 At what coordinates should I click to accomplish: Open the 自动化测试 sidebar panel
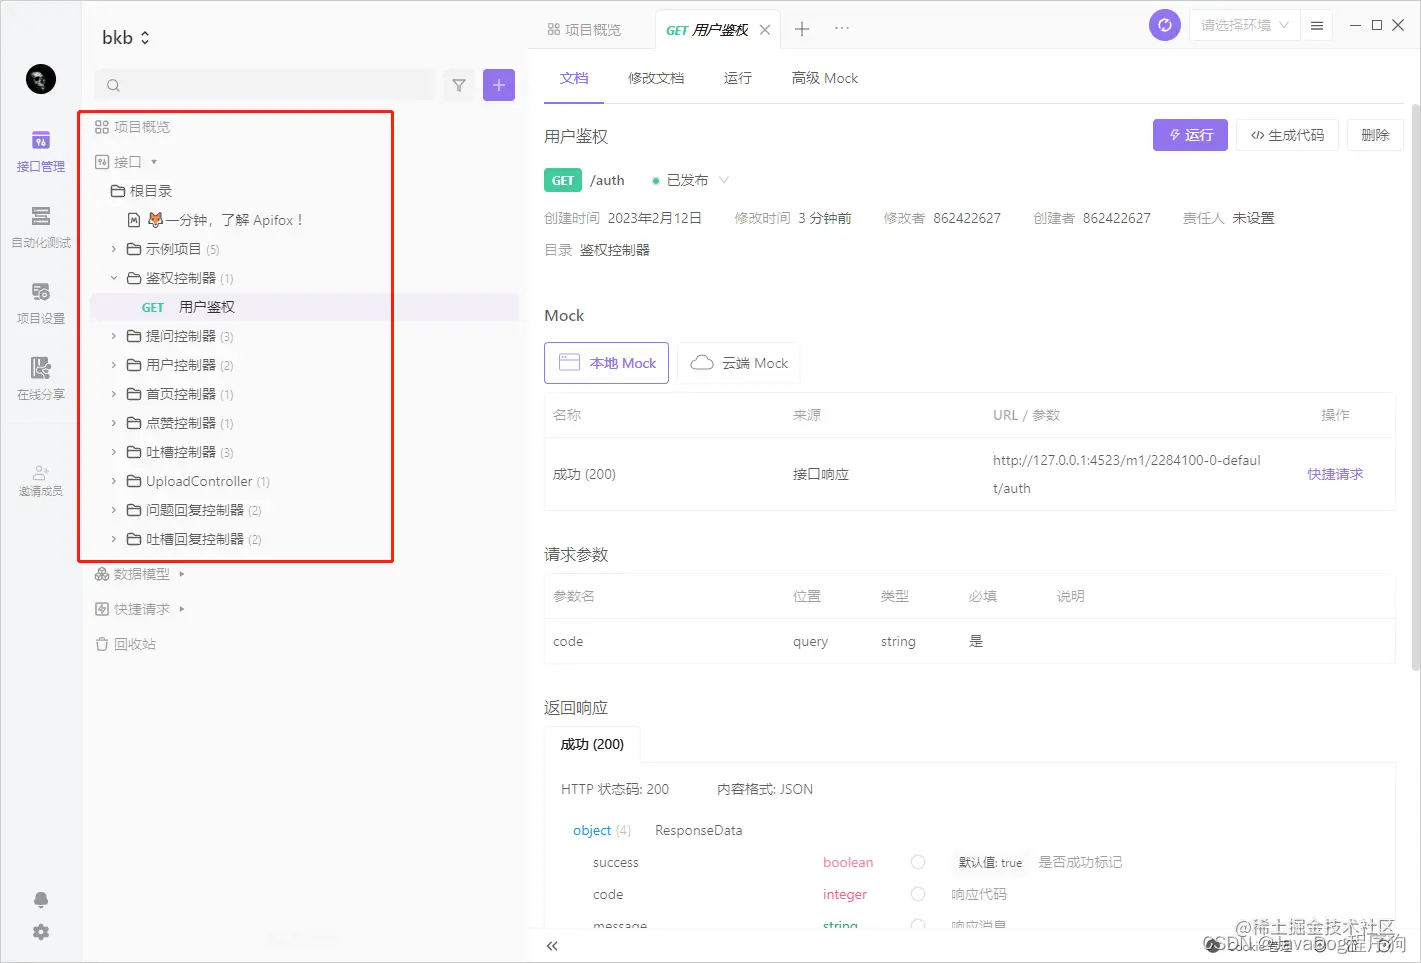(40, 228)
